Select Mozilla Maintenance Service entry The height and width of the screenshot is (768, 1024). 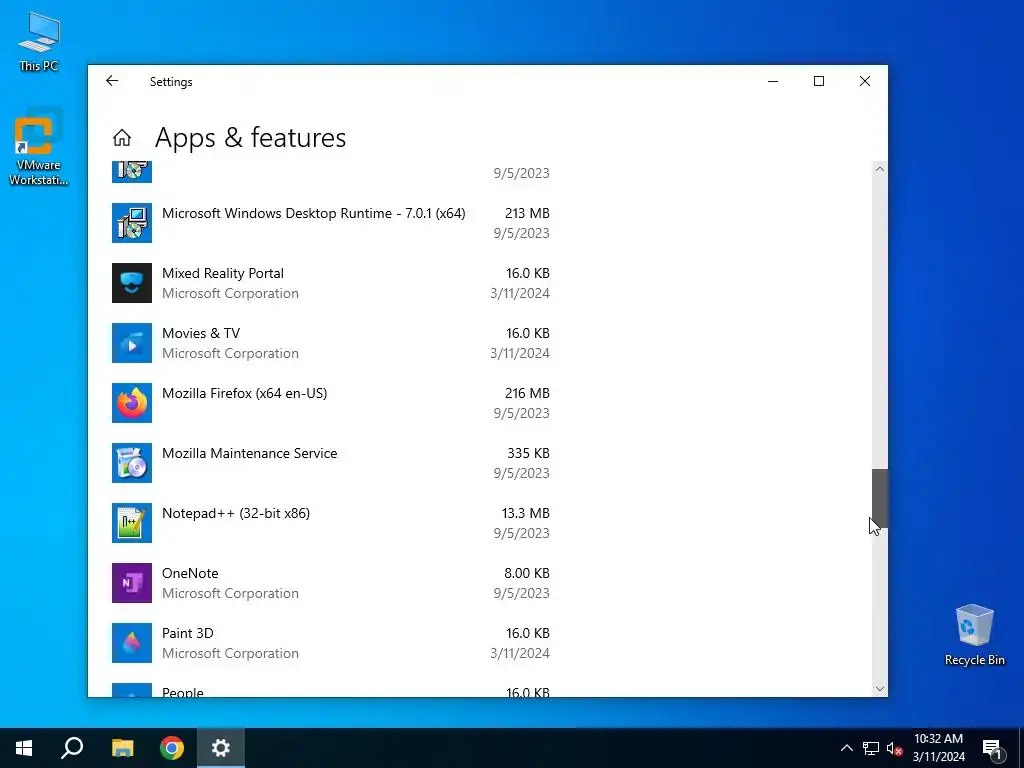[330, 463]
